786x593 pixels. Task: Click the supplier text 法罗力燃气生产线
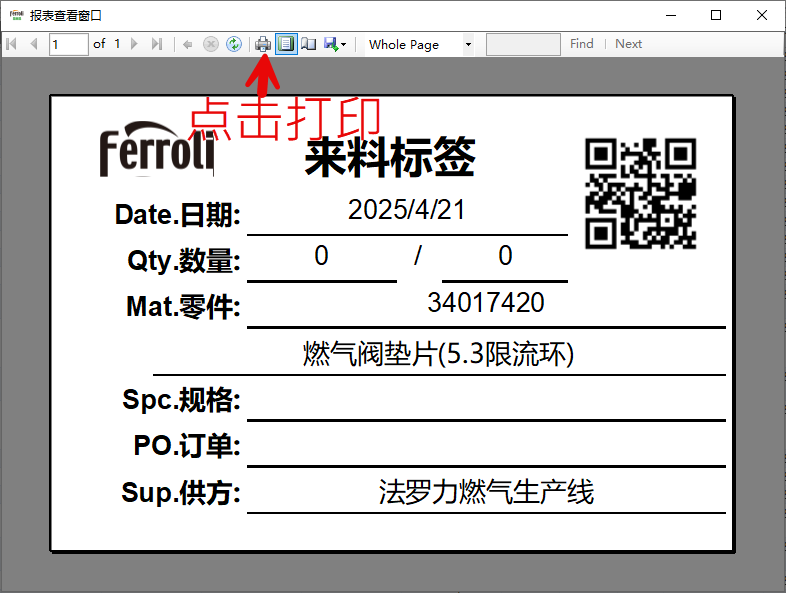486,492
